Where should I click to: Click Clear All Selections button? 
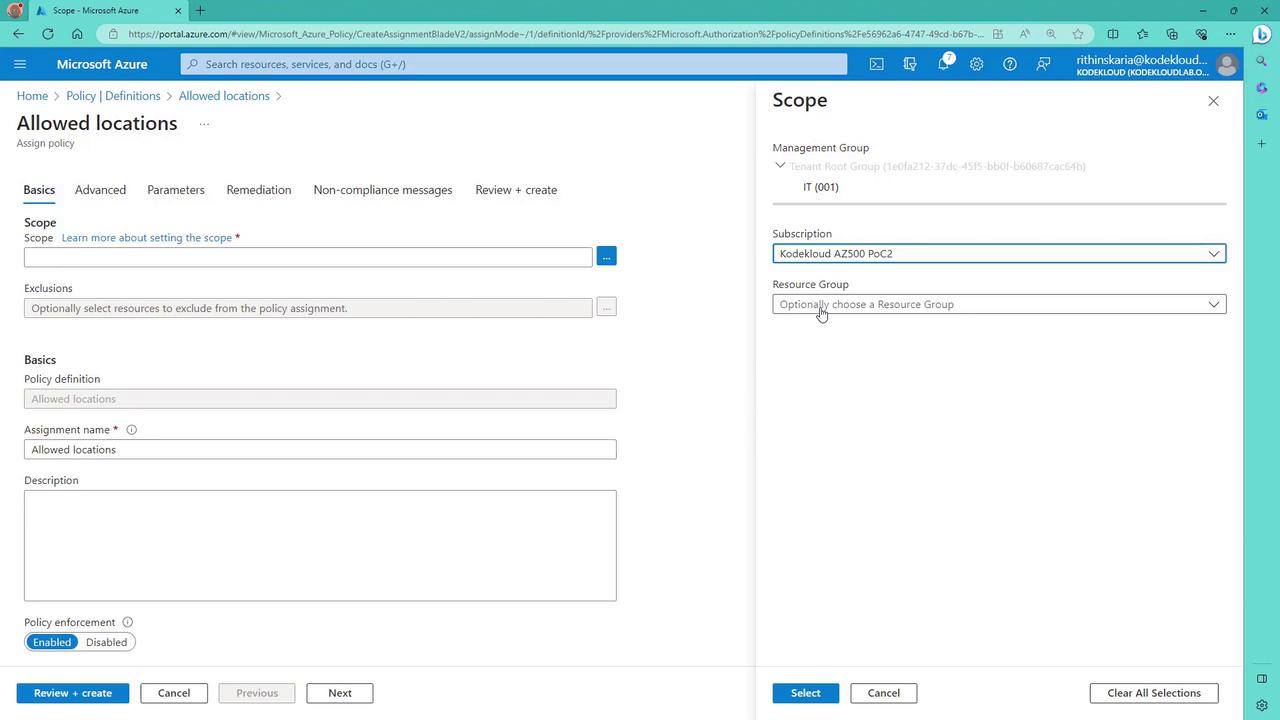coord(1154,693)
